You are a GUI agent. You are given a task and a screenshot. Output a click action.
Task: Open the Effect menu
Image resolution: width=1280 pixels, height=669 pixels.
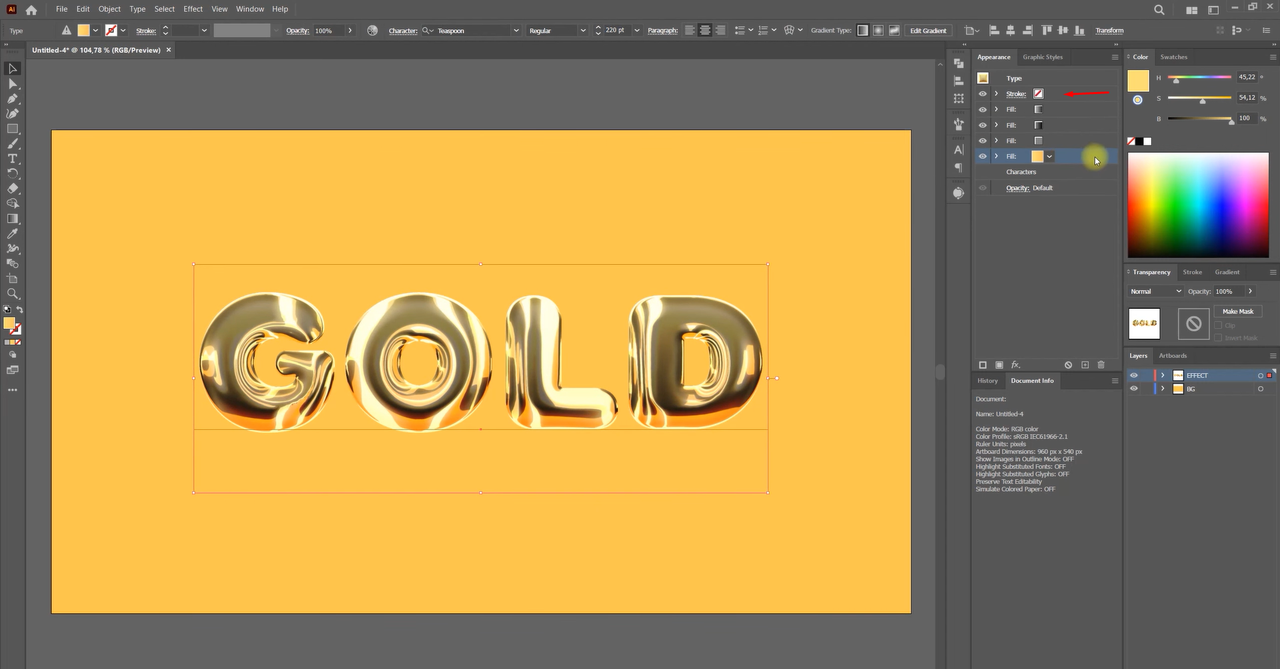pos(193,9)
